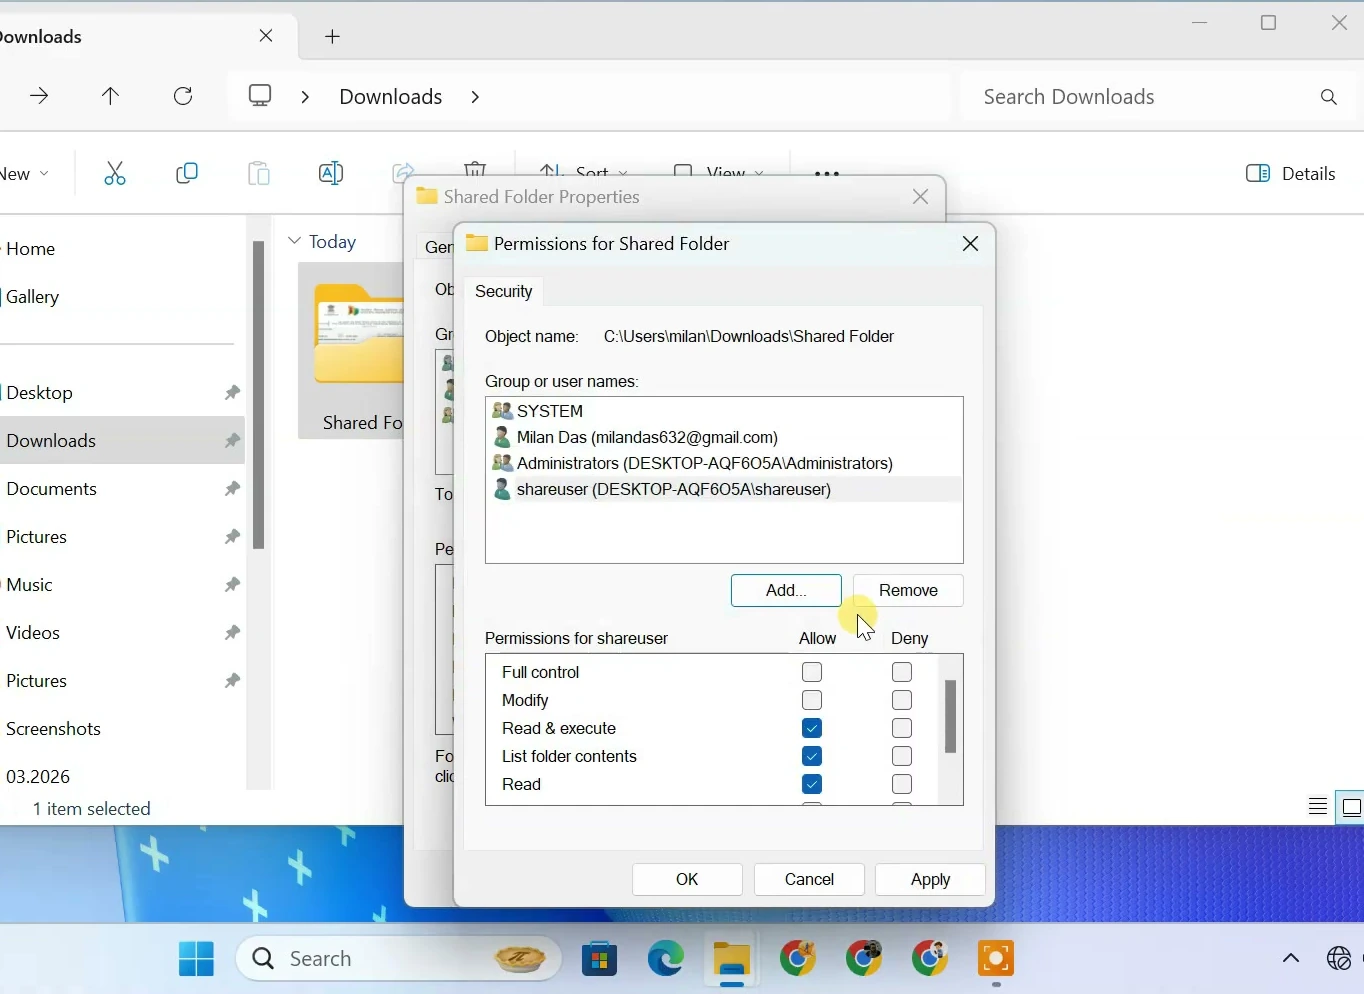Expand the Downloads breadcrumb chevron

(x=476, y=97)
